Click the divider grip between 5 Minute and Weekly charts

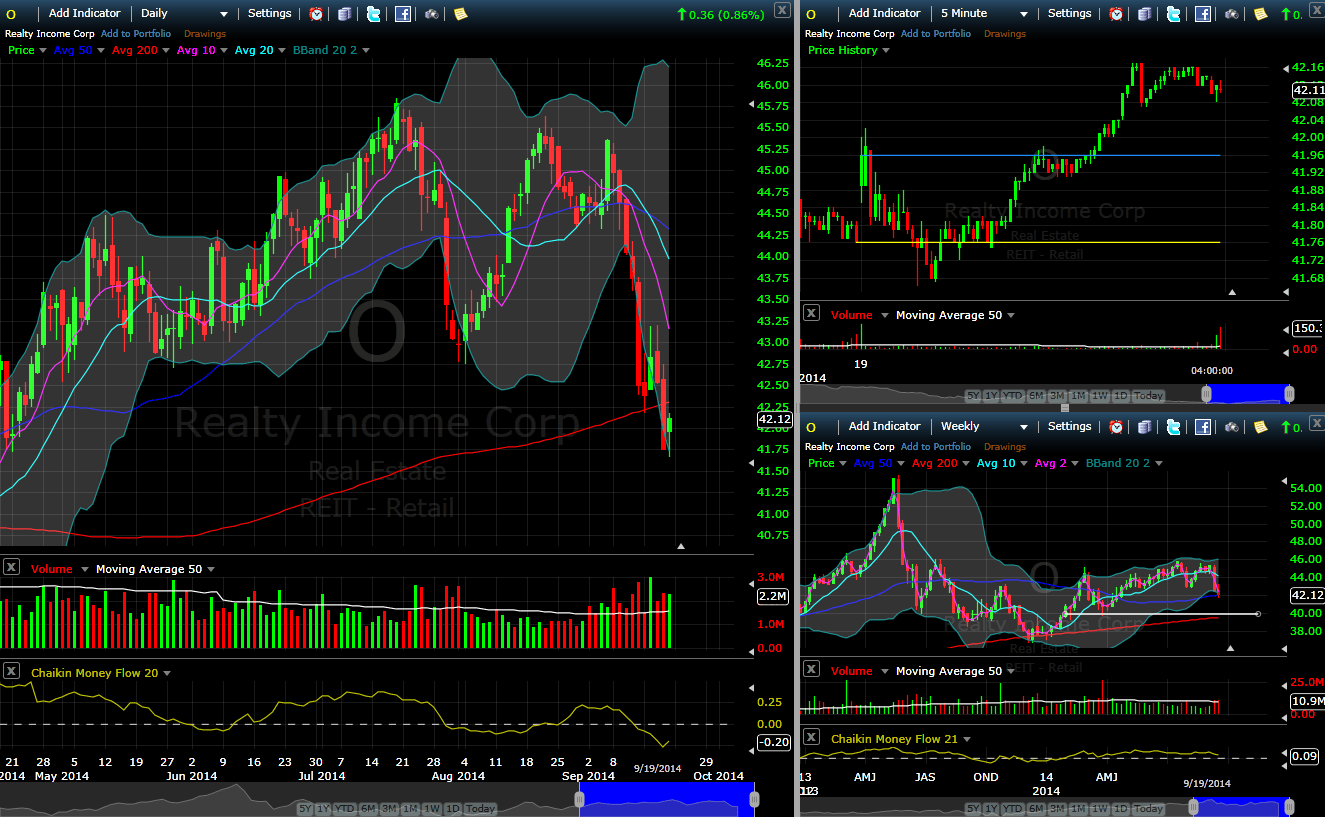click(x=1064, y=408)
